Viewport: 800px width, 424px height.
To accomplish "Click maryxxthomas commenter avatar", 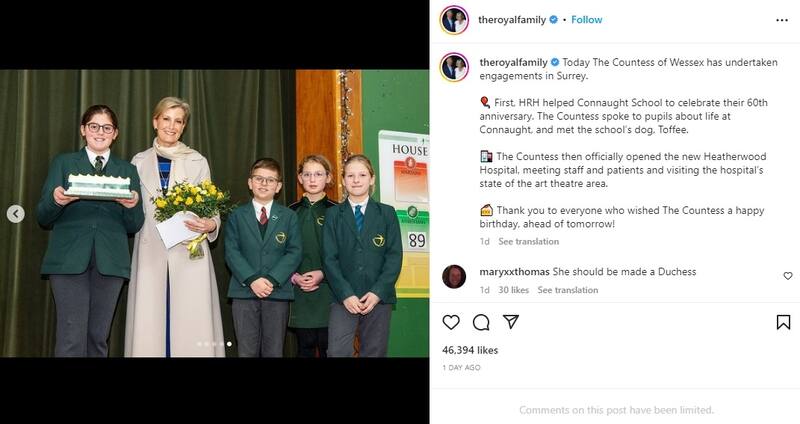I will (454, 277).
